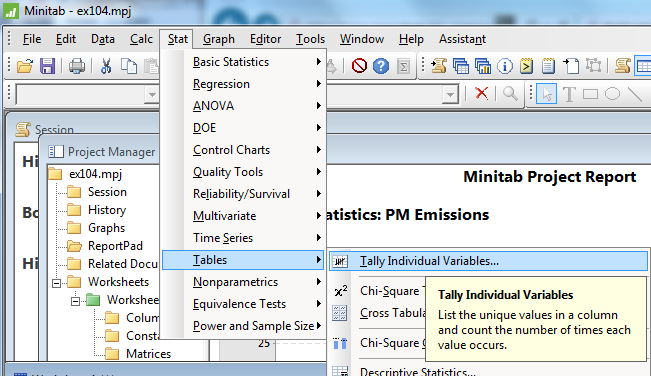The image size is (651, 376).
Task: Click the Cut scissors icon
Action: 106,66
